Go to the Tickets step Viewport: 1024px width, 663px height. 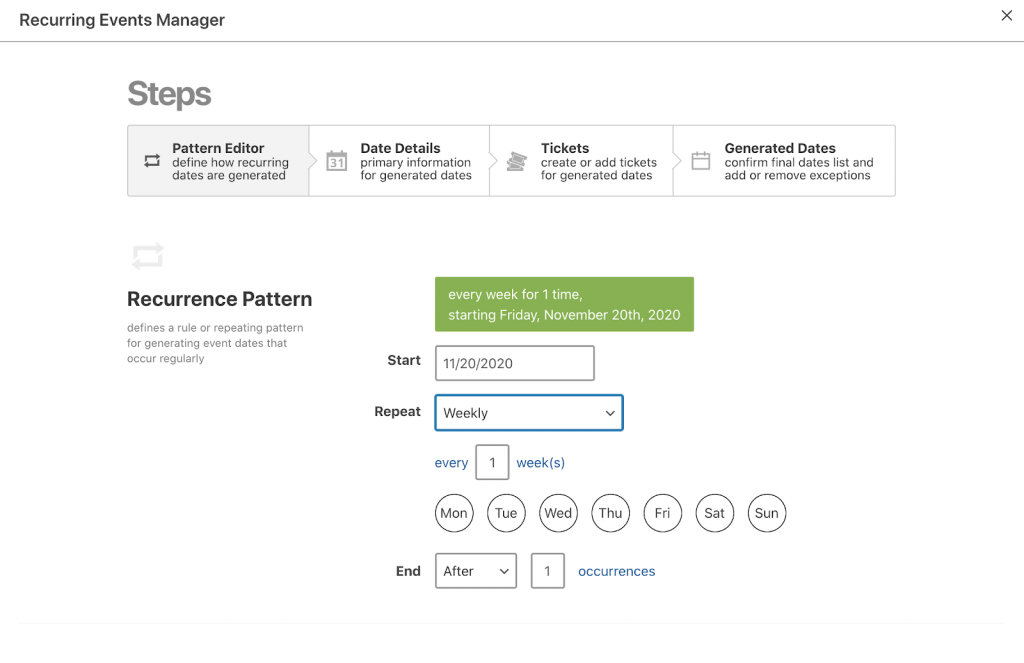click(x=581, y=161)
